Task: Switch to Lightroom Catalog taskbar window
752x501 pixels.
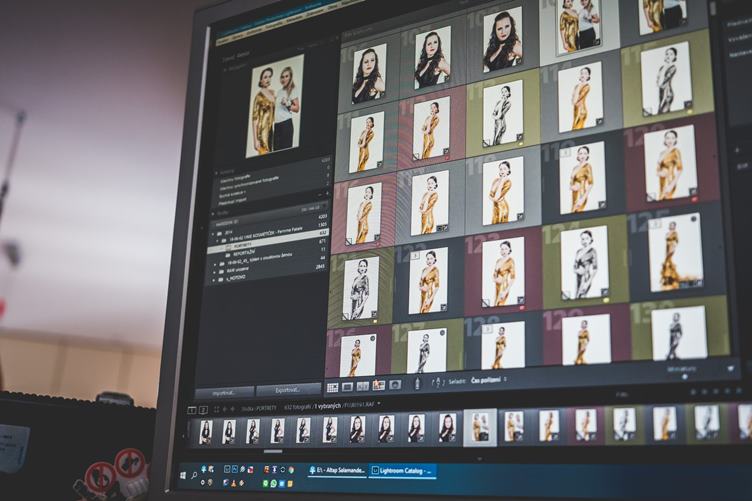Action: (403, 471)
